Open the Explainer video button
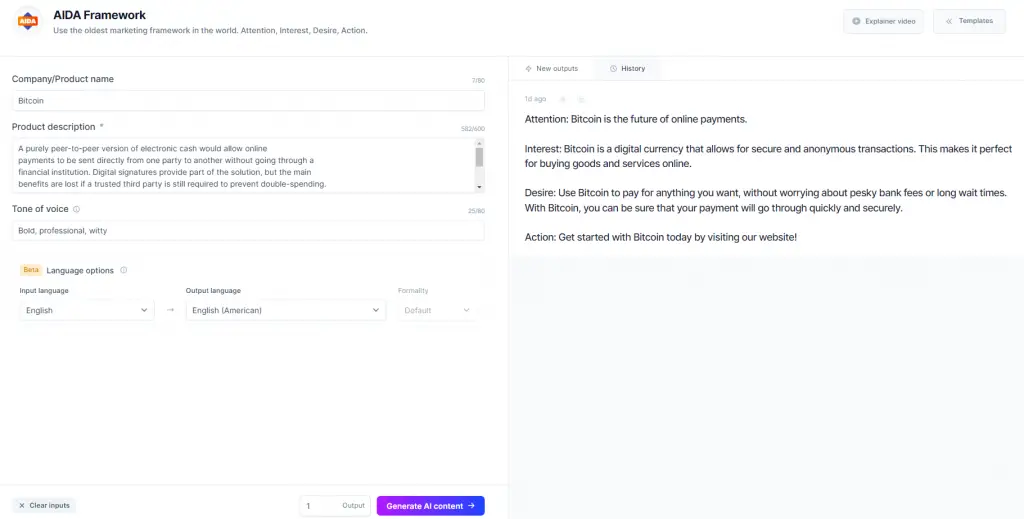 click(883, 22)
